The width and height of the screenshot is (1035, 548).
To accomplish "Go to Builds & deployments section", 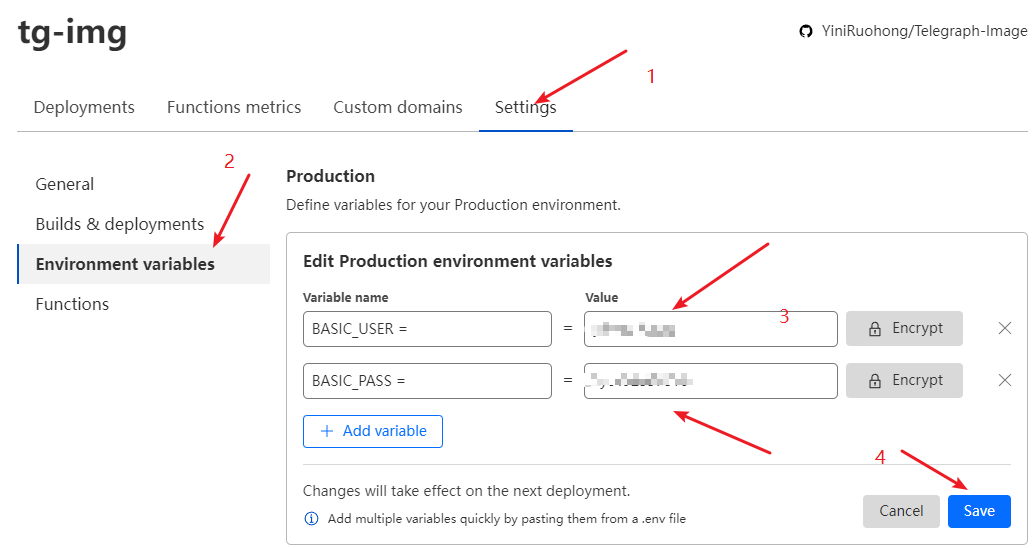I will pos(120,224).
